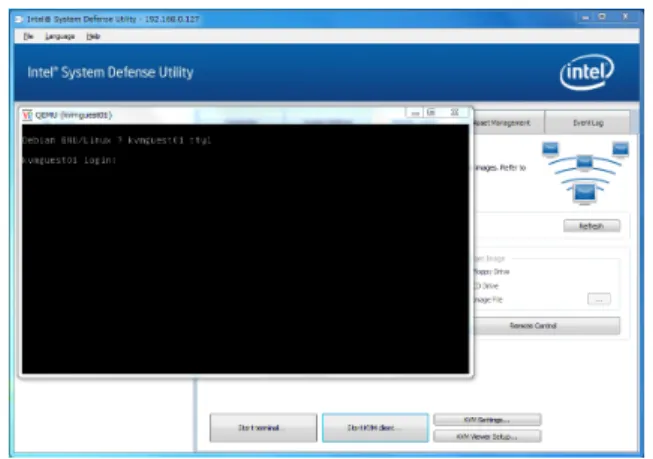Open KVM Settings dialog
Screen dimensions: 653x459
click(487, 419)
